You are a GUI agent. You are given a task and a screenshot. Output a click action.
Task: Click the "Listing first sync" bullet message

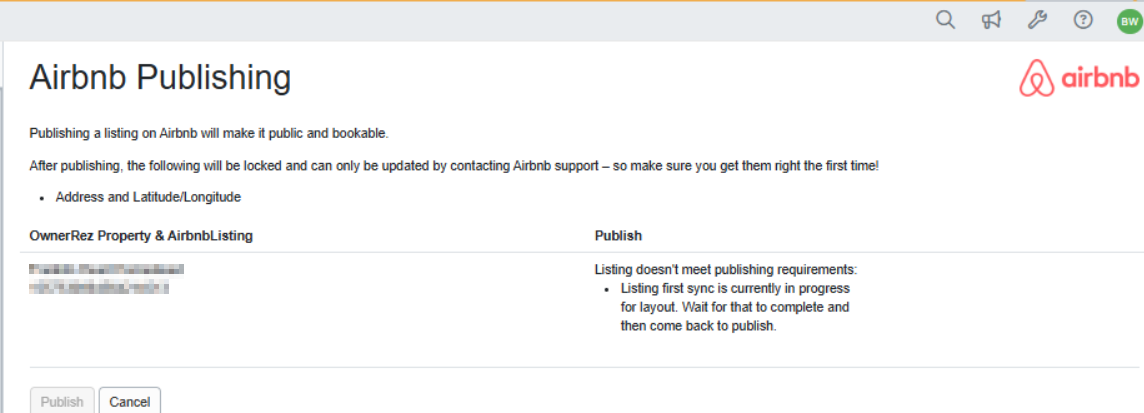(735, 307)
